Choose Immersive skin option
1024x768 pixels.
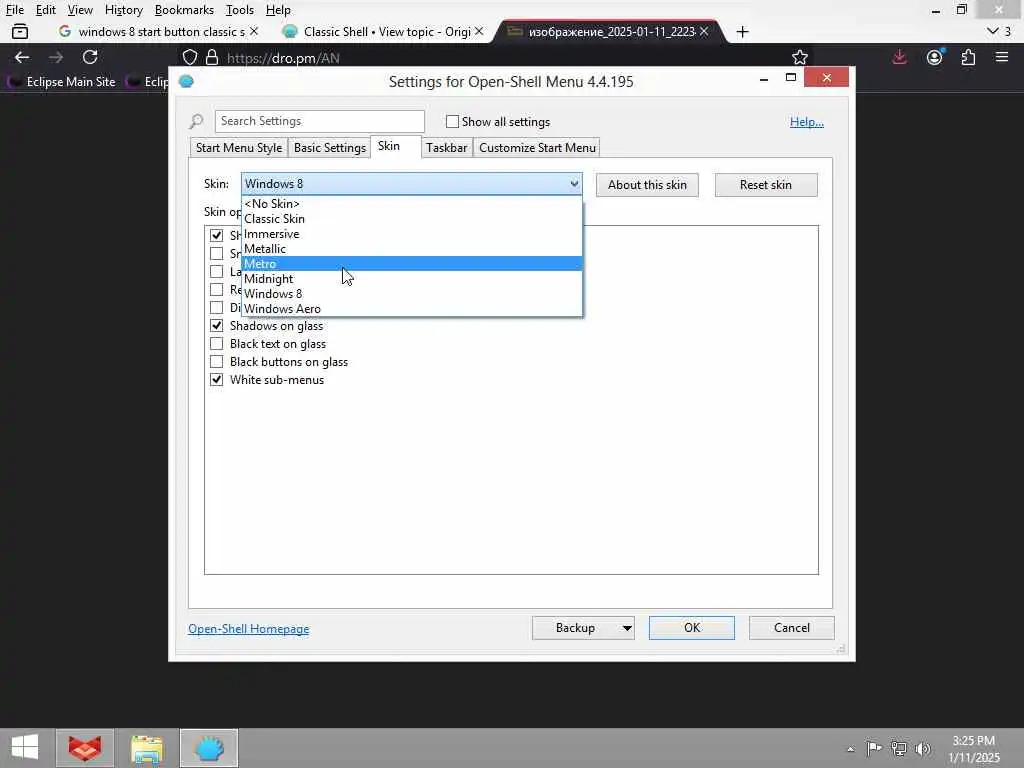[411, 234]
